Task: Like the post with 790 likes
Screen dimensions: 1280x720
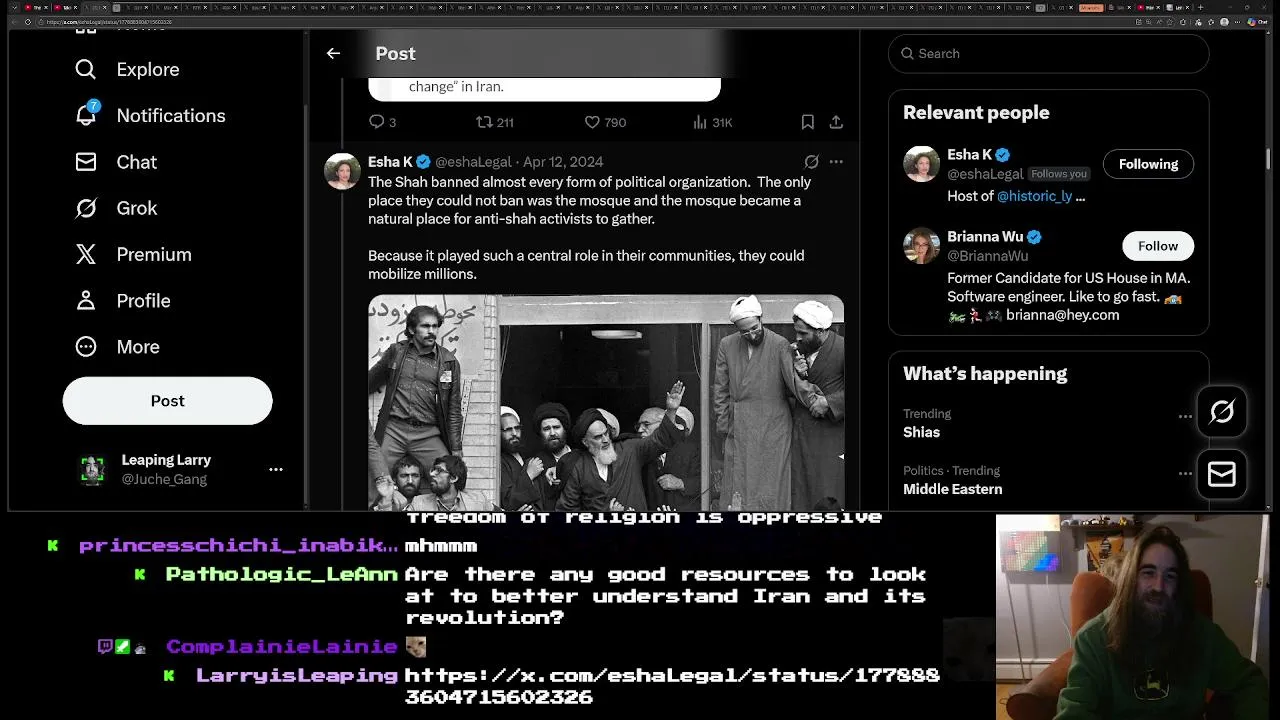Action: tap(605, 122)
